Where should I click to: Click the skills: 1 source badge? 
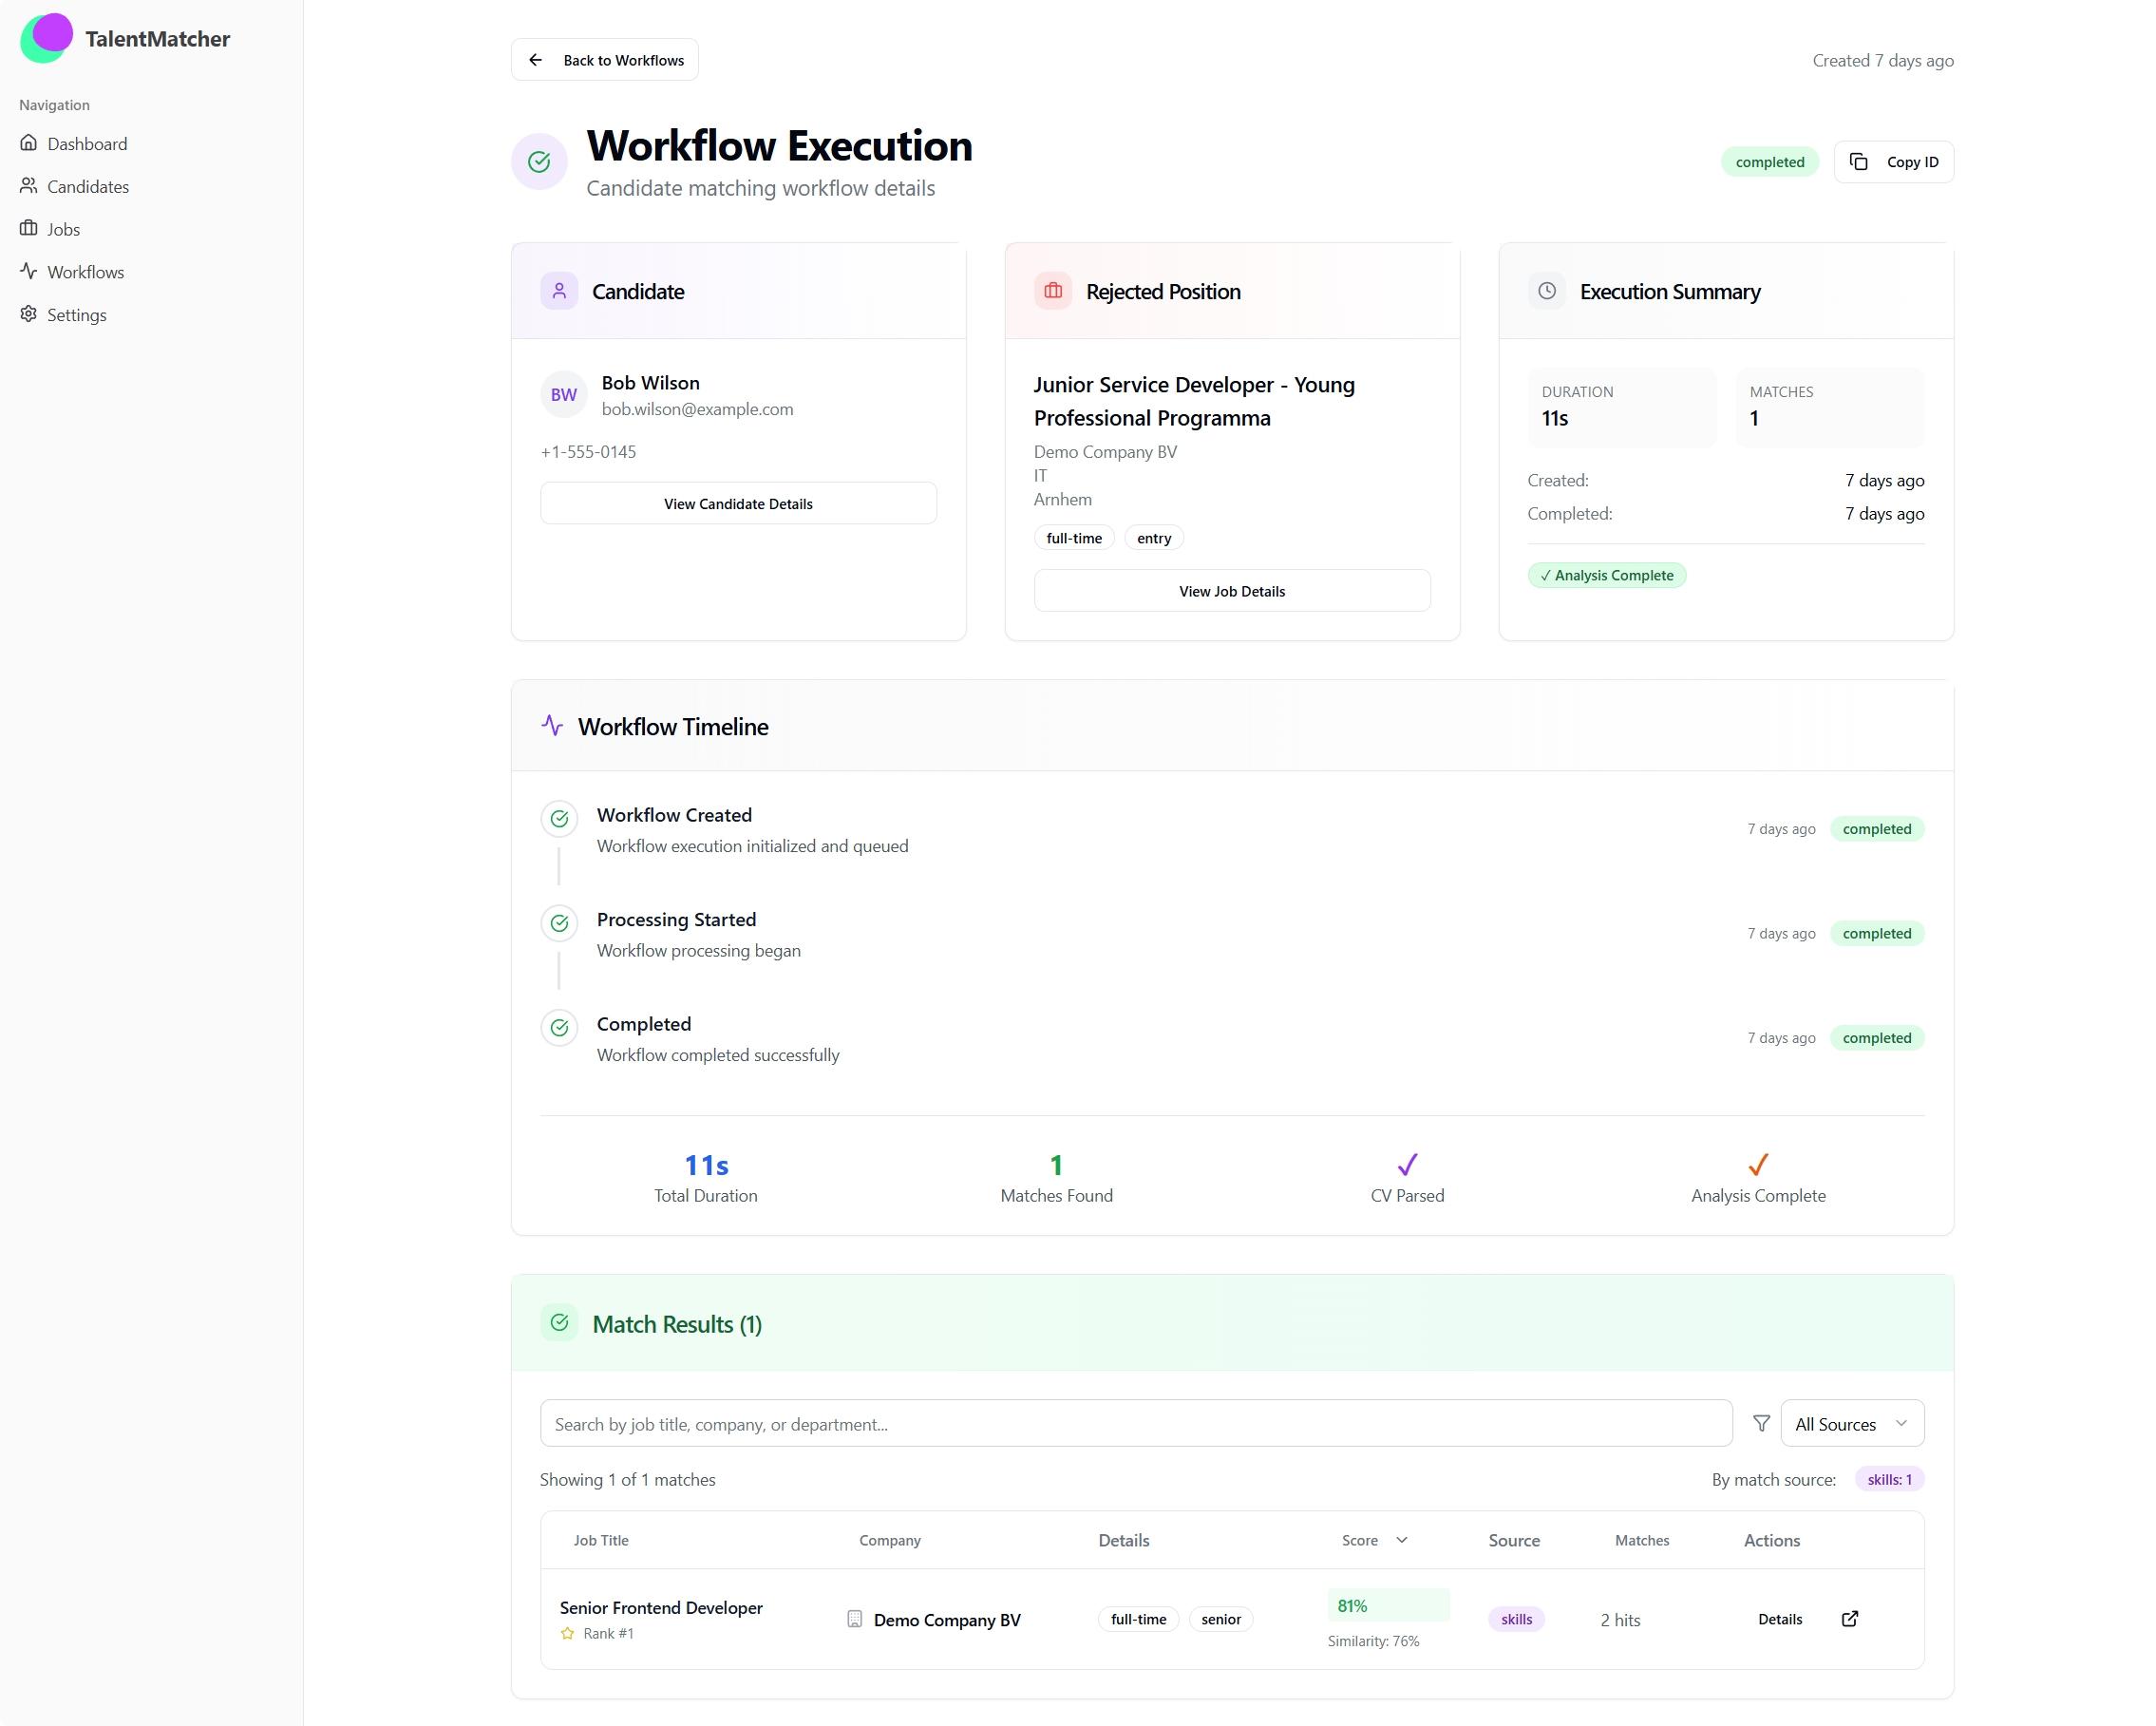pos(1888,1479)
